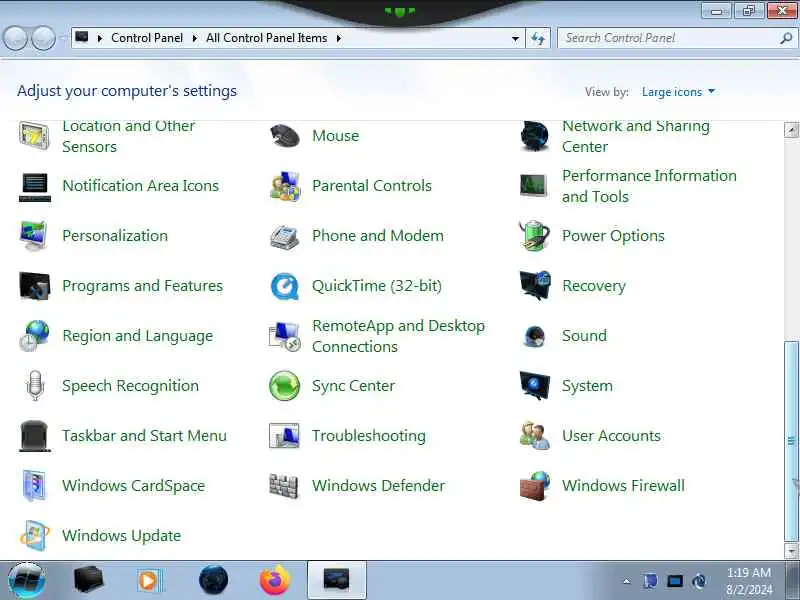Expand the arrow after Control Panel breadcrumb
The height and width of the screenshot is (600, 800).
(194, 38)
